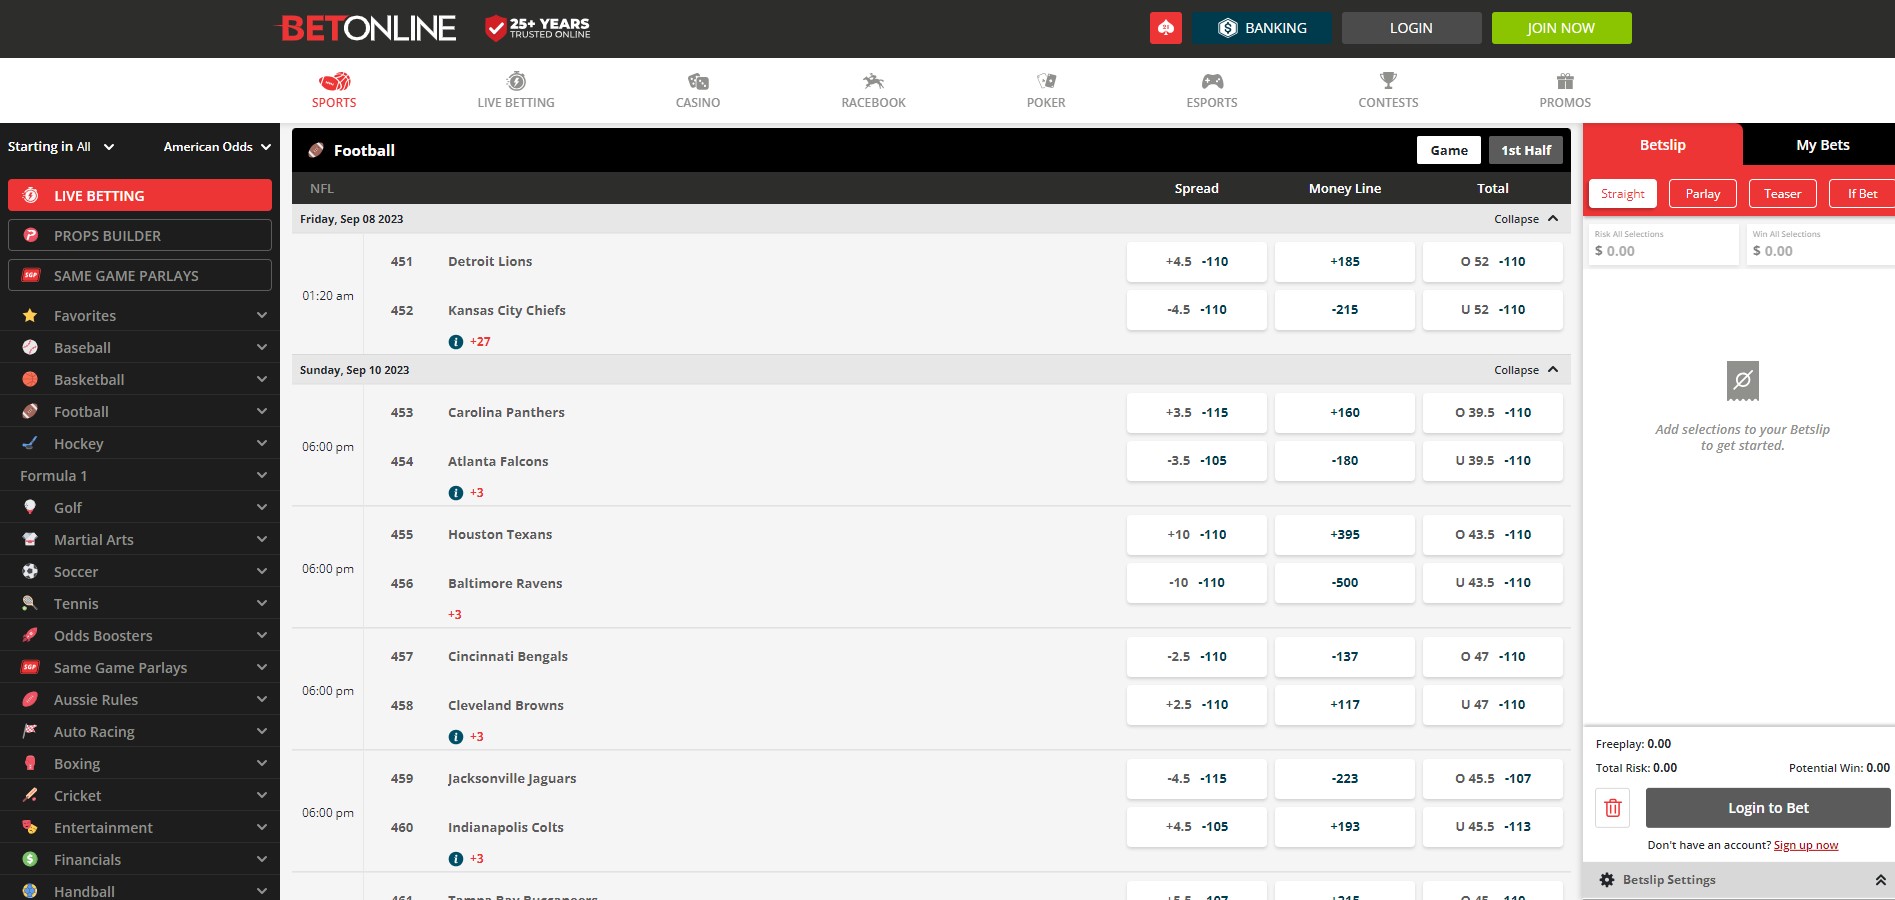1895x900 pixels.
Task: Click the Boxing glove icon in sidebar
Action: (x=30, y=763)
